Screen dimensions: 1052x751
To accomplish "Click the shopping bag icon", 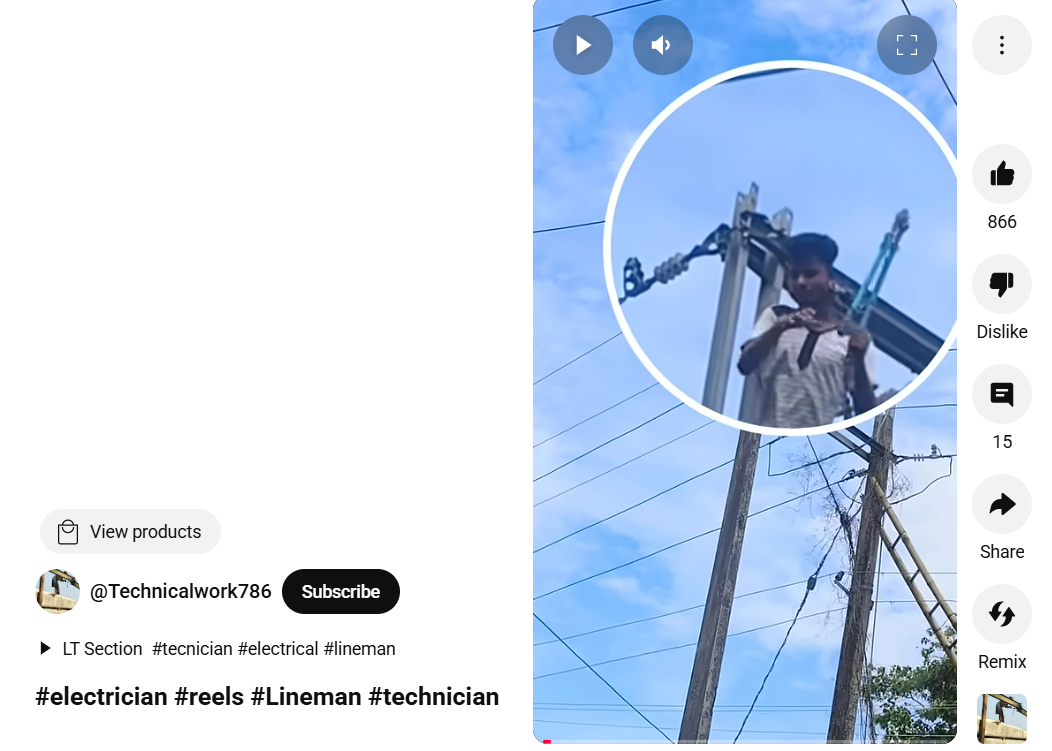I will (68, 532).
